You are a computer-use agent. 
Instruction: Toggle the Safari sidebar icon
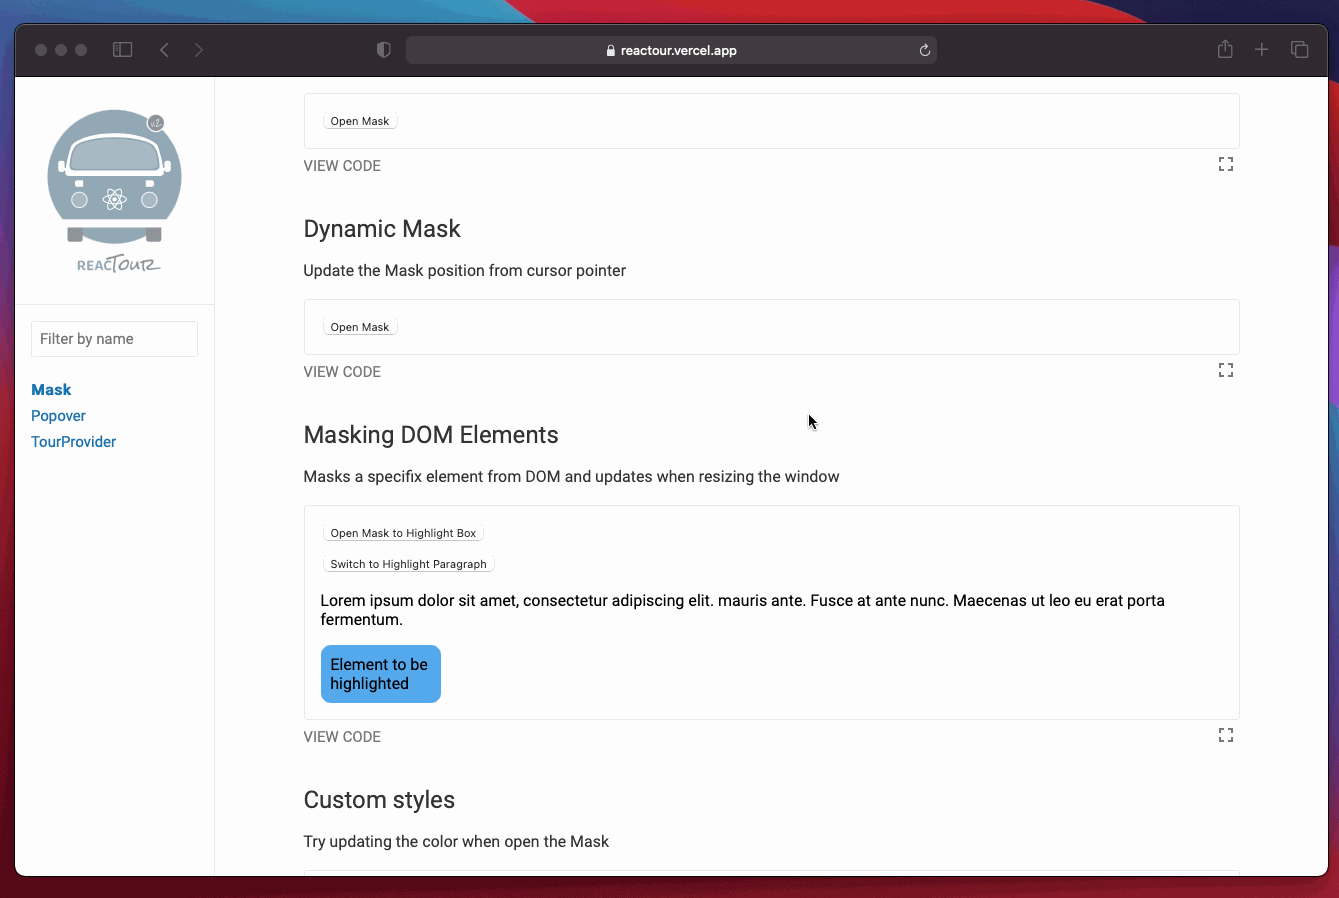coord(123,50)
